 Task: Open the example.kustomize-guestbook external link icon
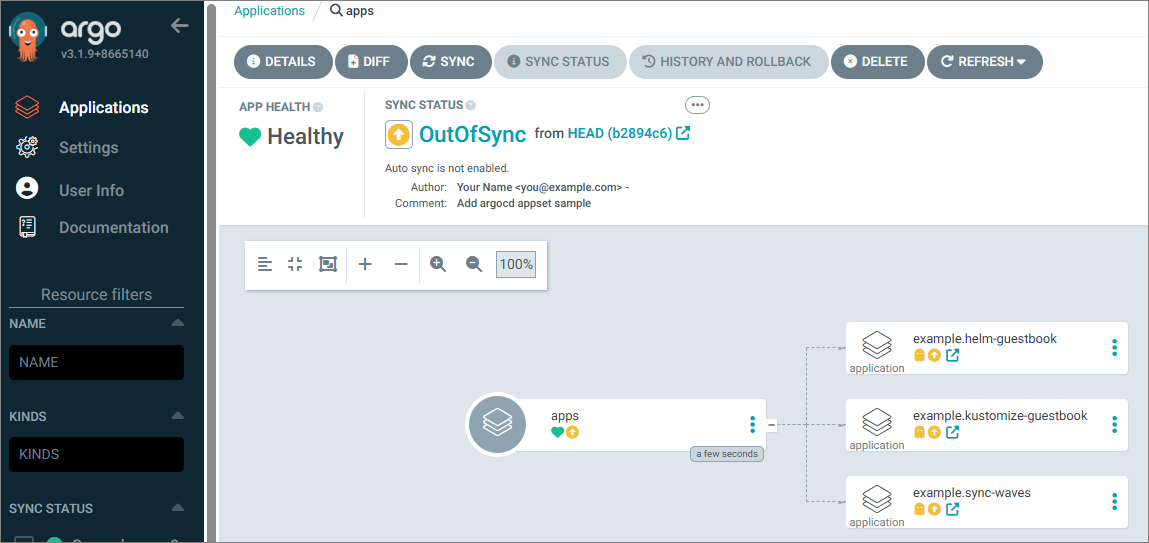coord(953,432)
